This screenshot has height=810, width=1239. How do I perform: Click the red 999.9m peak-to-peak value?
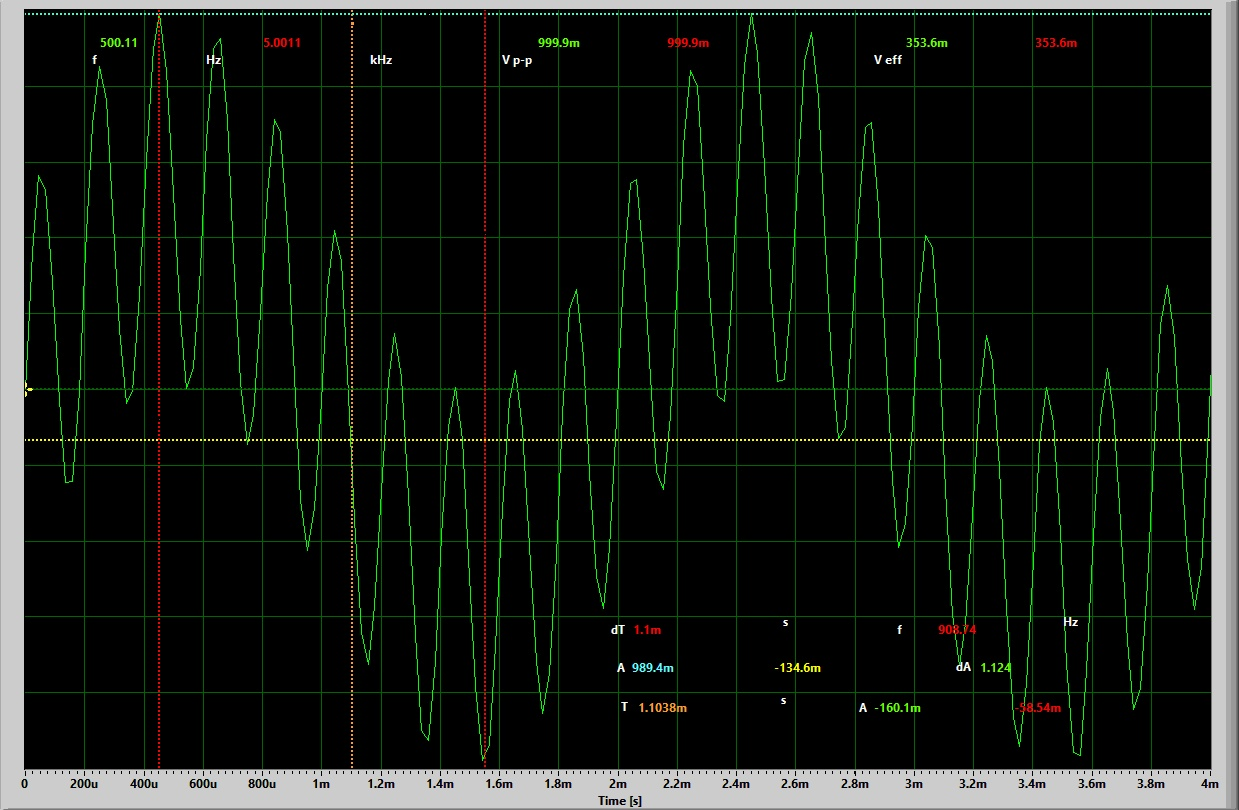click(x=688, y=43)
